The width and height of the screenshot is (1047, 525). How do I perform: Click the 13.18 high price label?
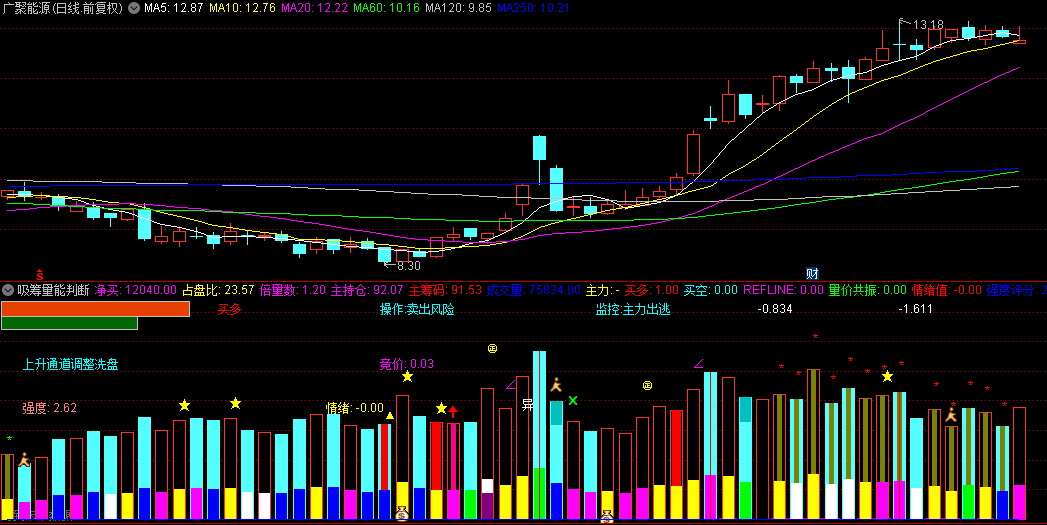pos(928,25)
